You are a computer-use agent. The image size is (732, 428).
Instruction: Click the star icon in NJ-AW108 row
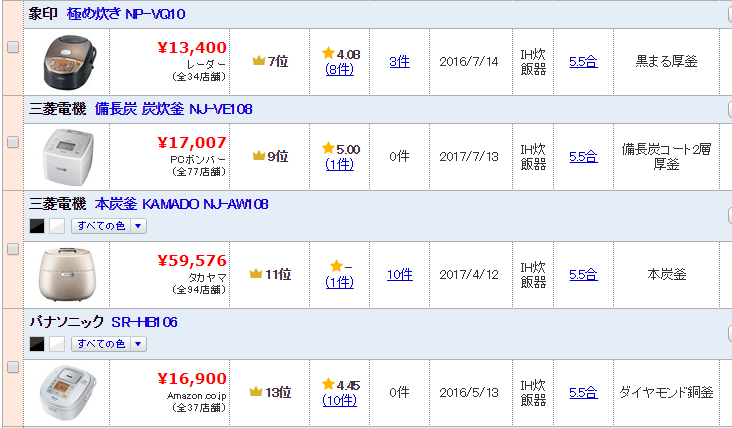[336, 266]
